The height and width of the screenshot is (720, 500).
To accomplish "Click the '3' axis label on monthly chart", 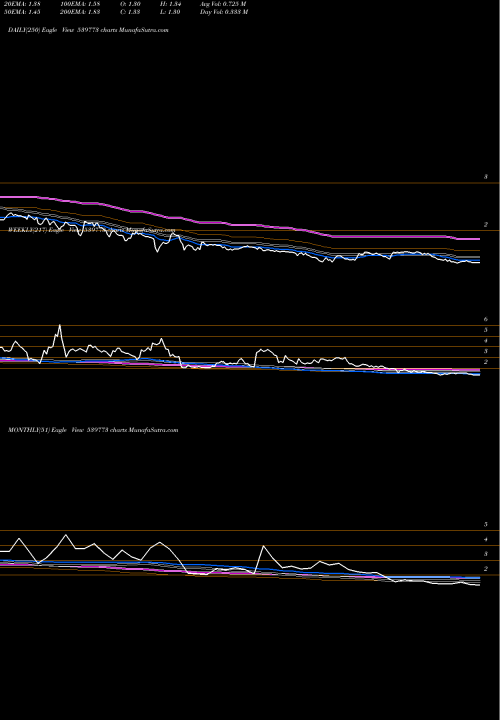I will click(486, 554).
